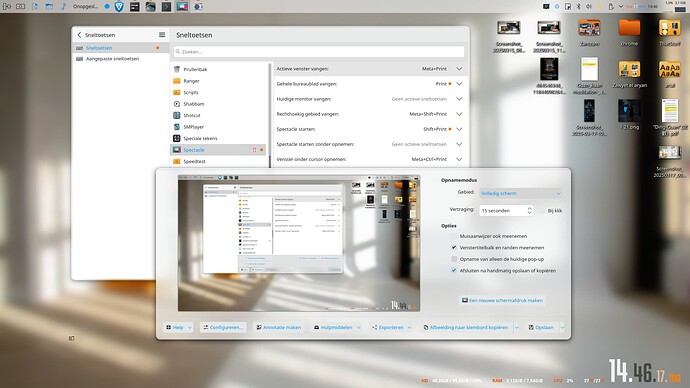690x388 pixels.
Task: Toggle Afsluiten na handmatig opslaan of kopiëren
Action: point(454,271)
